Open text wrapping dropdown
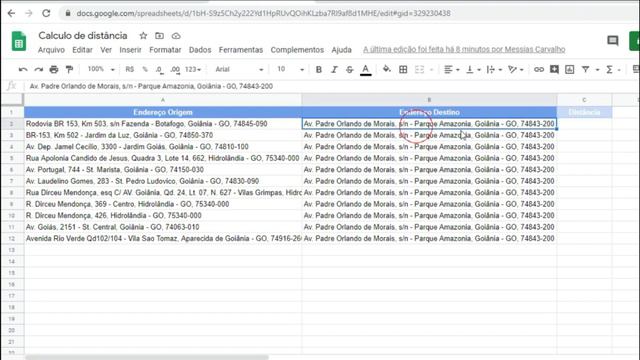The width and height of the screenshot is (640, 360). [x=494, y=69]
